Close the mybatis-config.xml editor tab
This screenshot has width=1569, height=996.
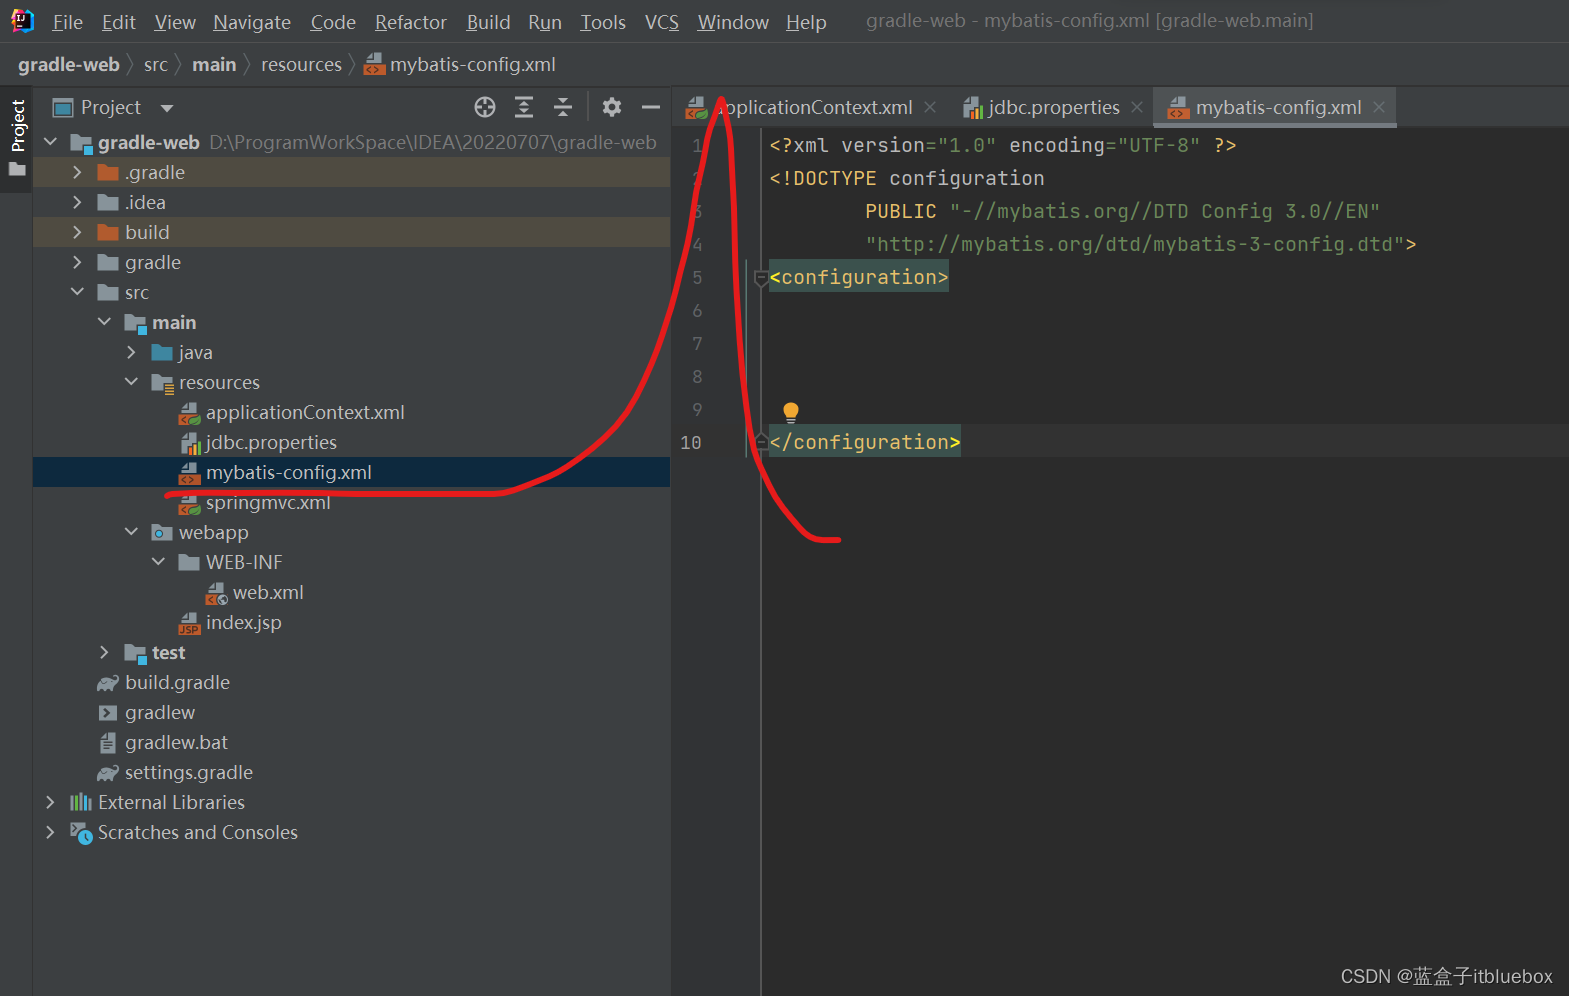coord(1379,107)
